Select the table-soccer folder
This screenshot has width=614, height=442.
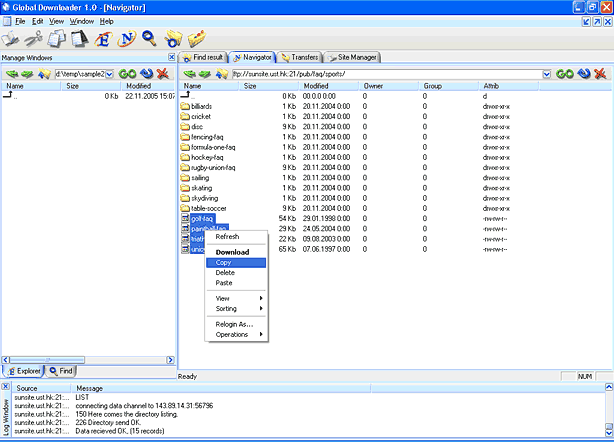point(204,208)
